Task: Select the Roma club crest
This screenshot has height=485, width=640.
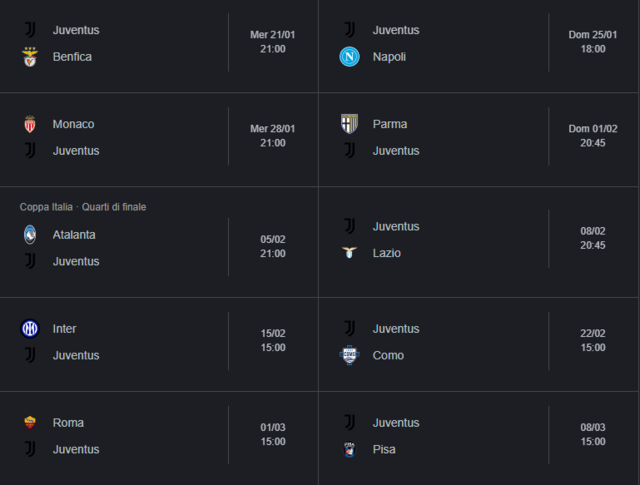Action: (x=30, y=423)
